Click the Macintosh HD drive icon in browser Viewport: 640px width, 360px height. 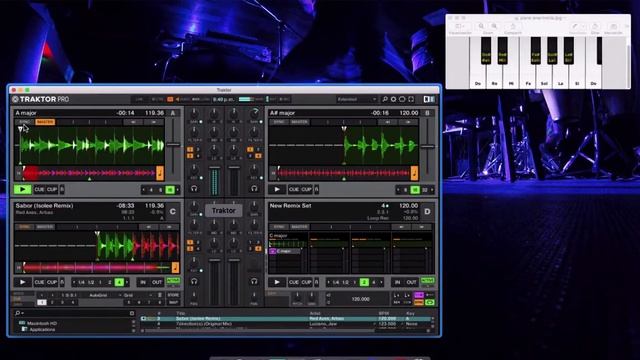click(x=22, y=323)
